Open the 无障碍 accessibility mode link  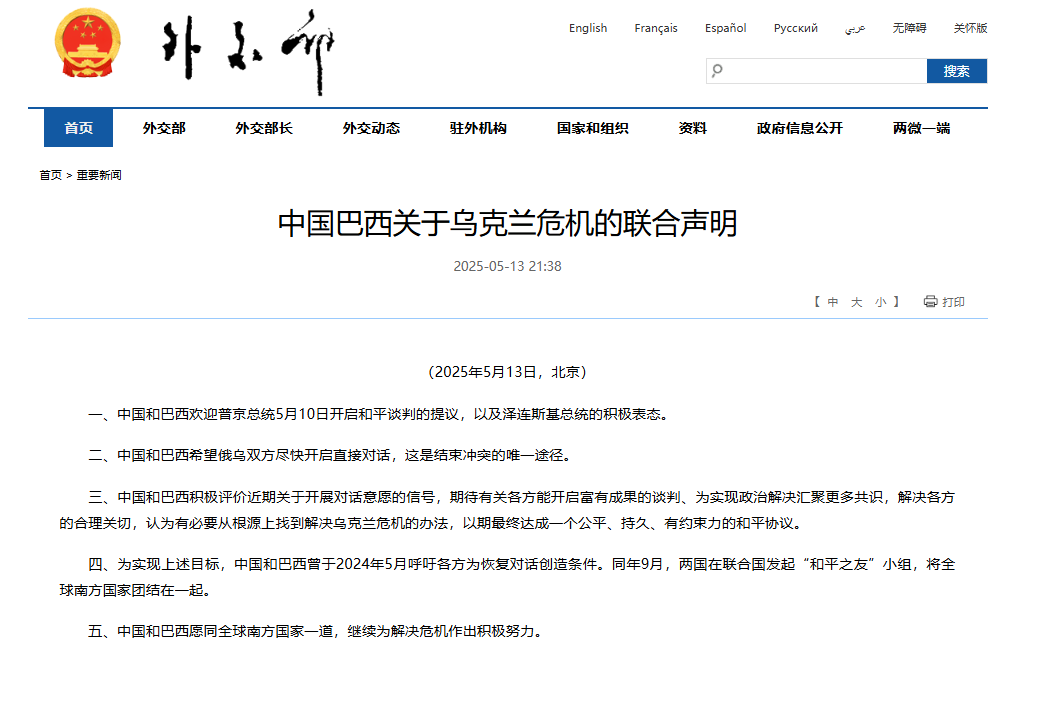coord(909,28)
